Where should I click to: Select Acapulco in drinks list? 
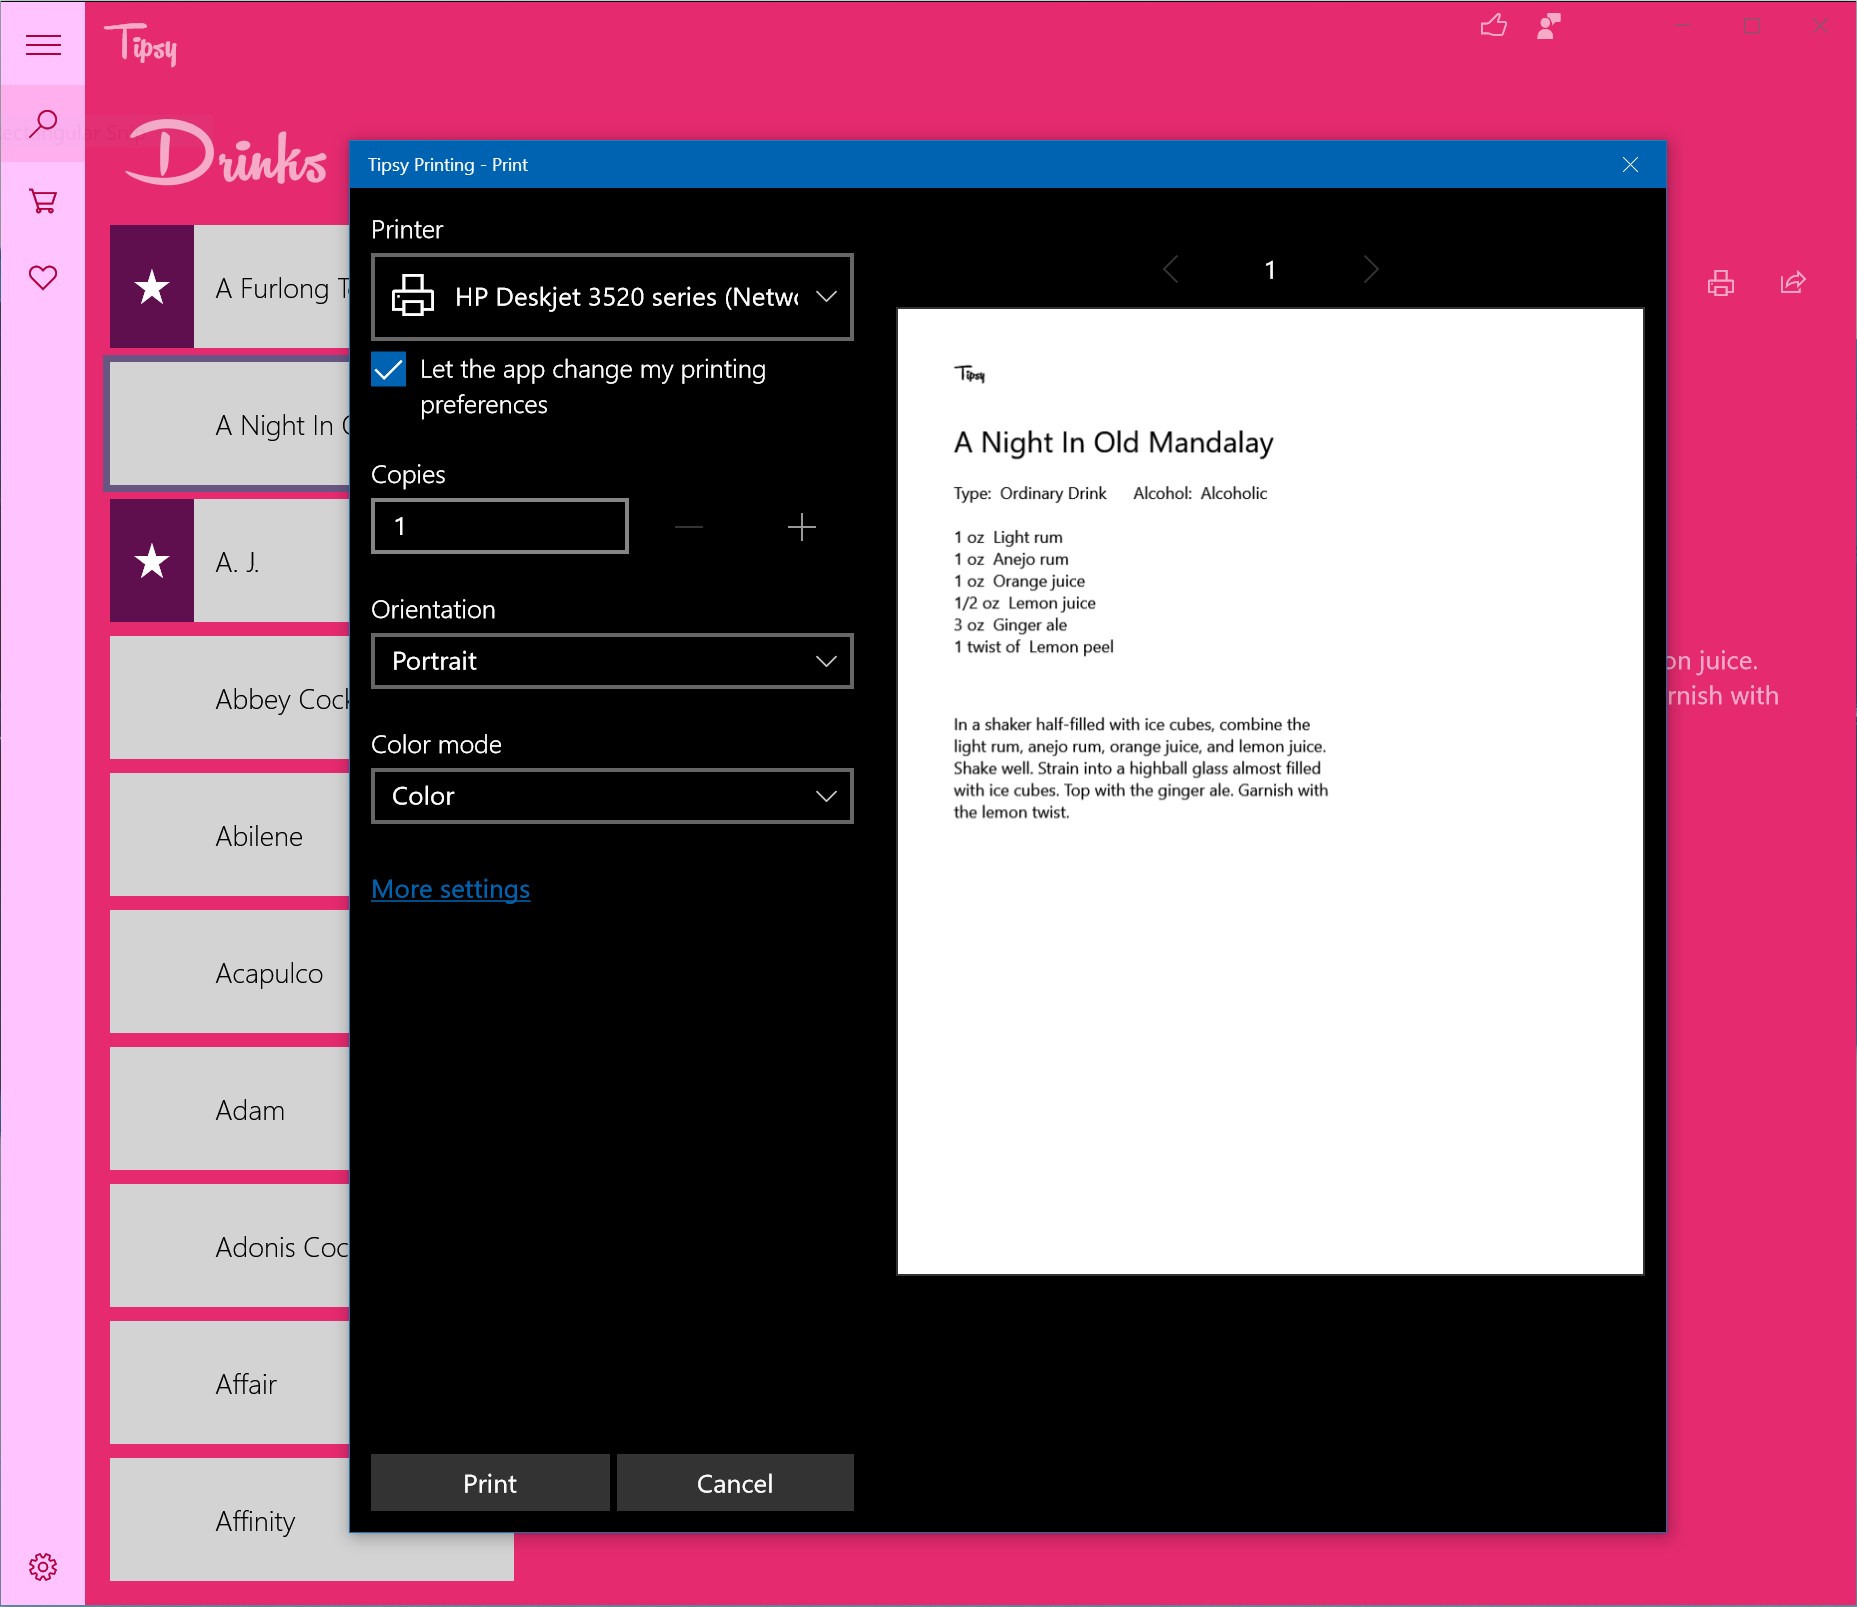[230, 972]
